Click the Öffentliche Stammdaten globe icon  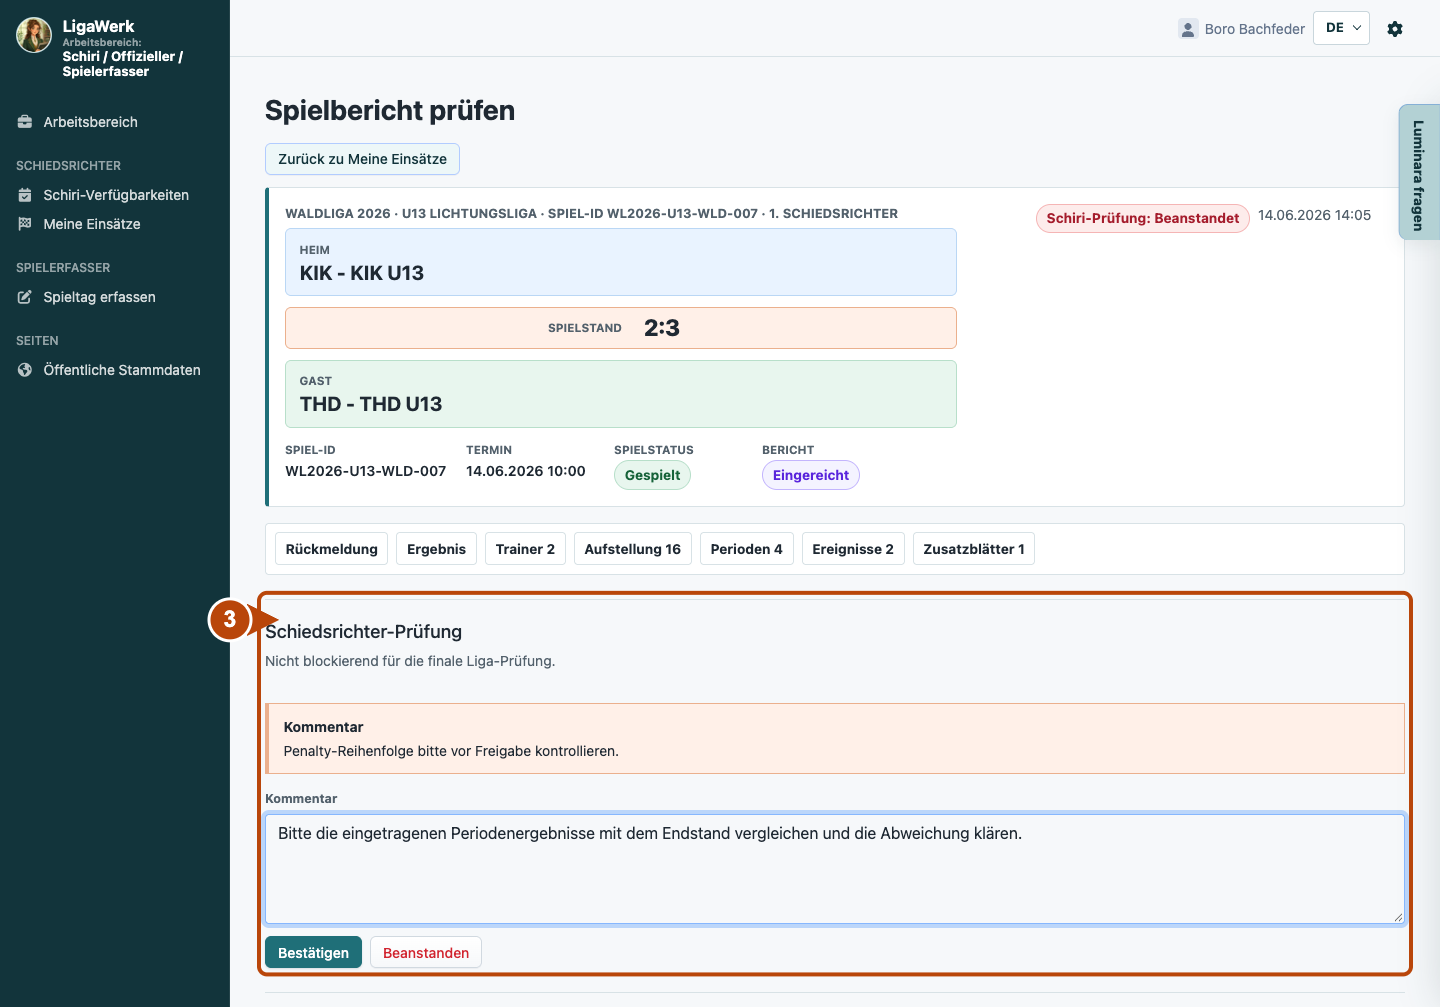[x=25, y=370]
